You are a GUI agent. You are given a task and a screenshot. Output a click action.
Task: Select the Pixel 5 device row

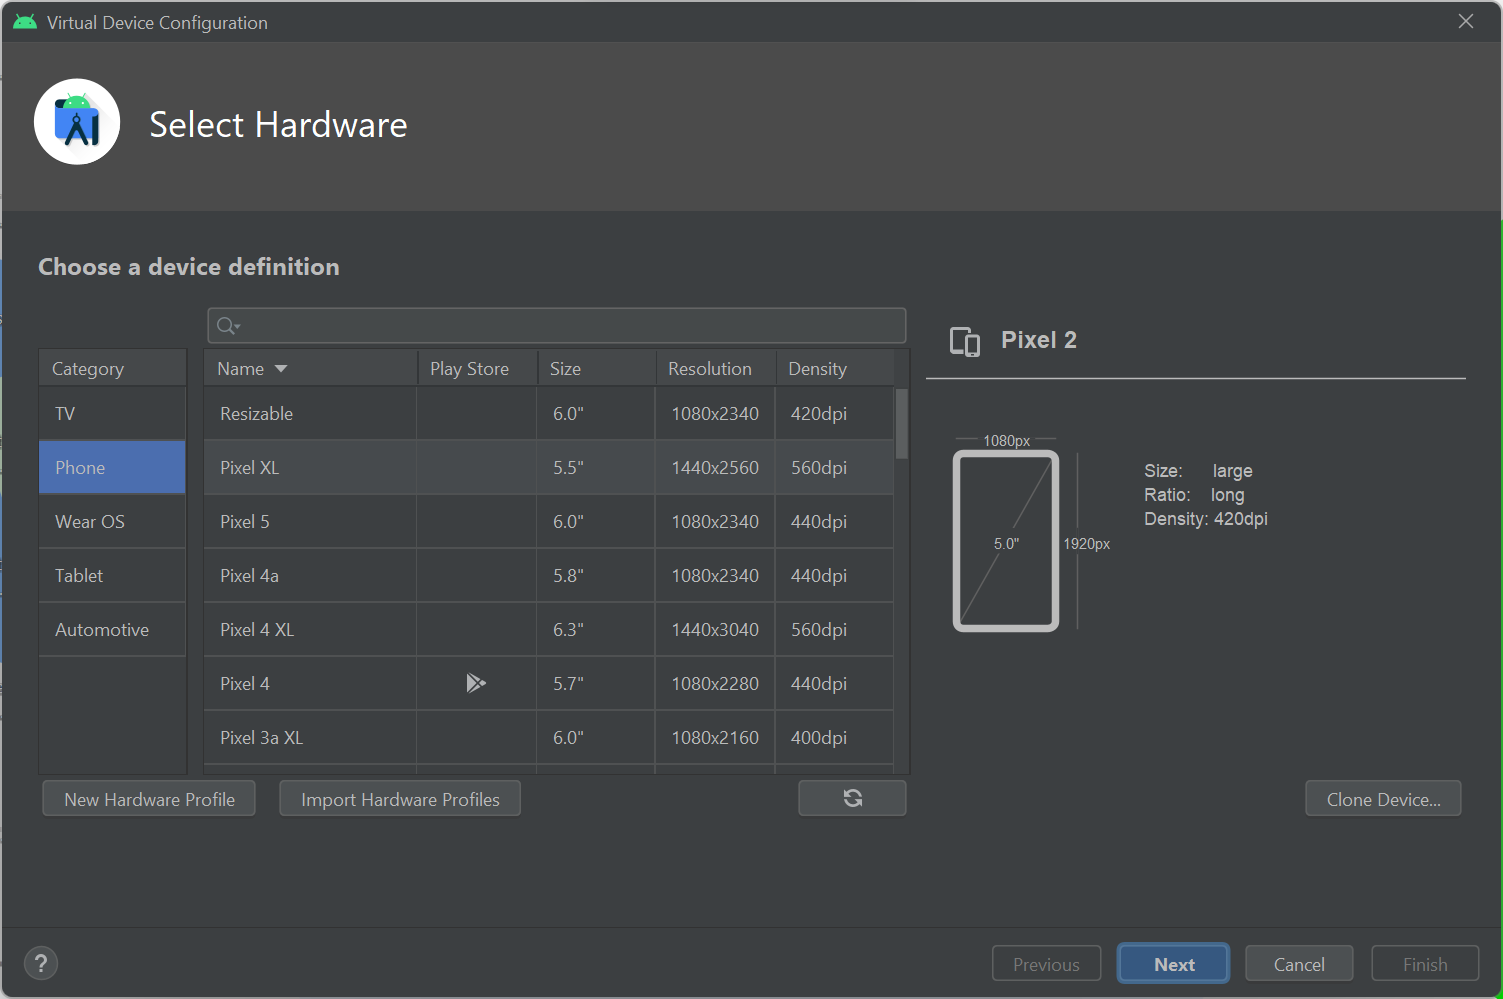[548, 521]
